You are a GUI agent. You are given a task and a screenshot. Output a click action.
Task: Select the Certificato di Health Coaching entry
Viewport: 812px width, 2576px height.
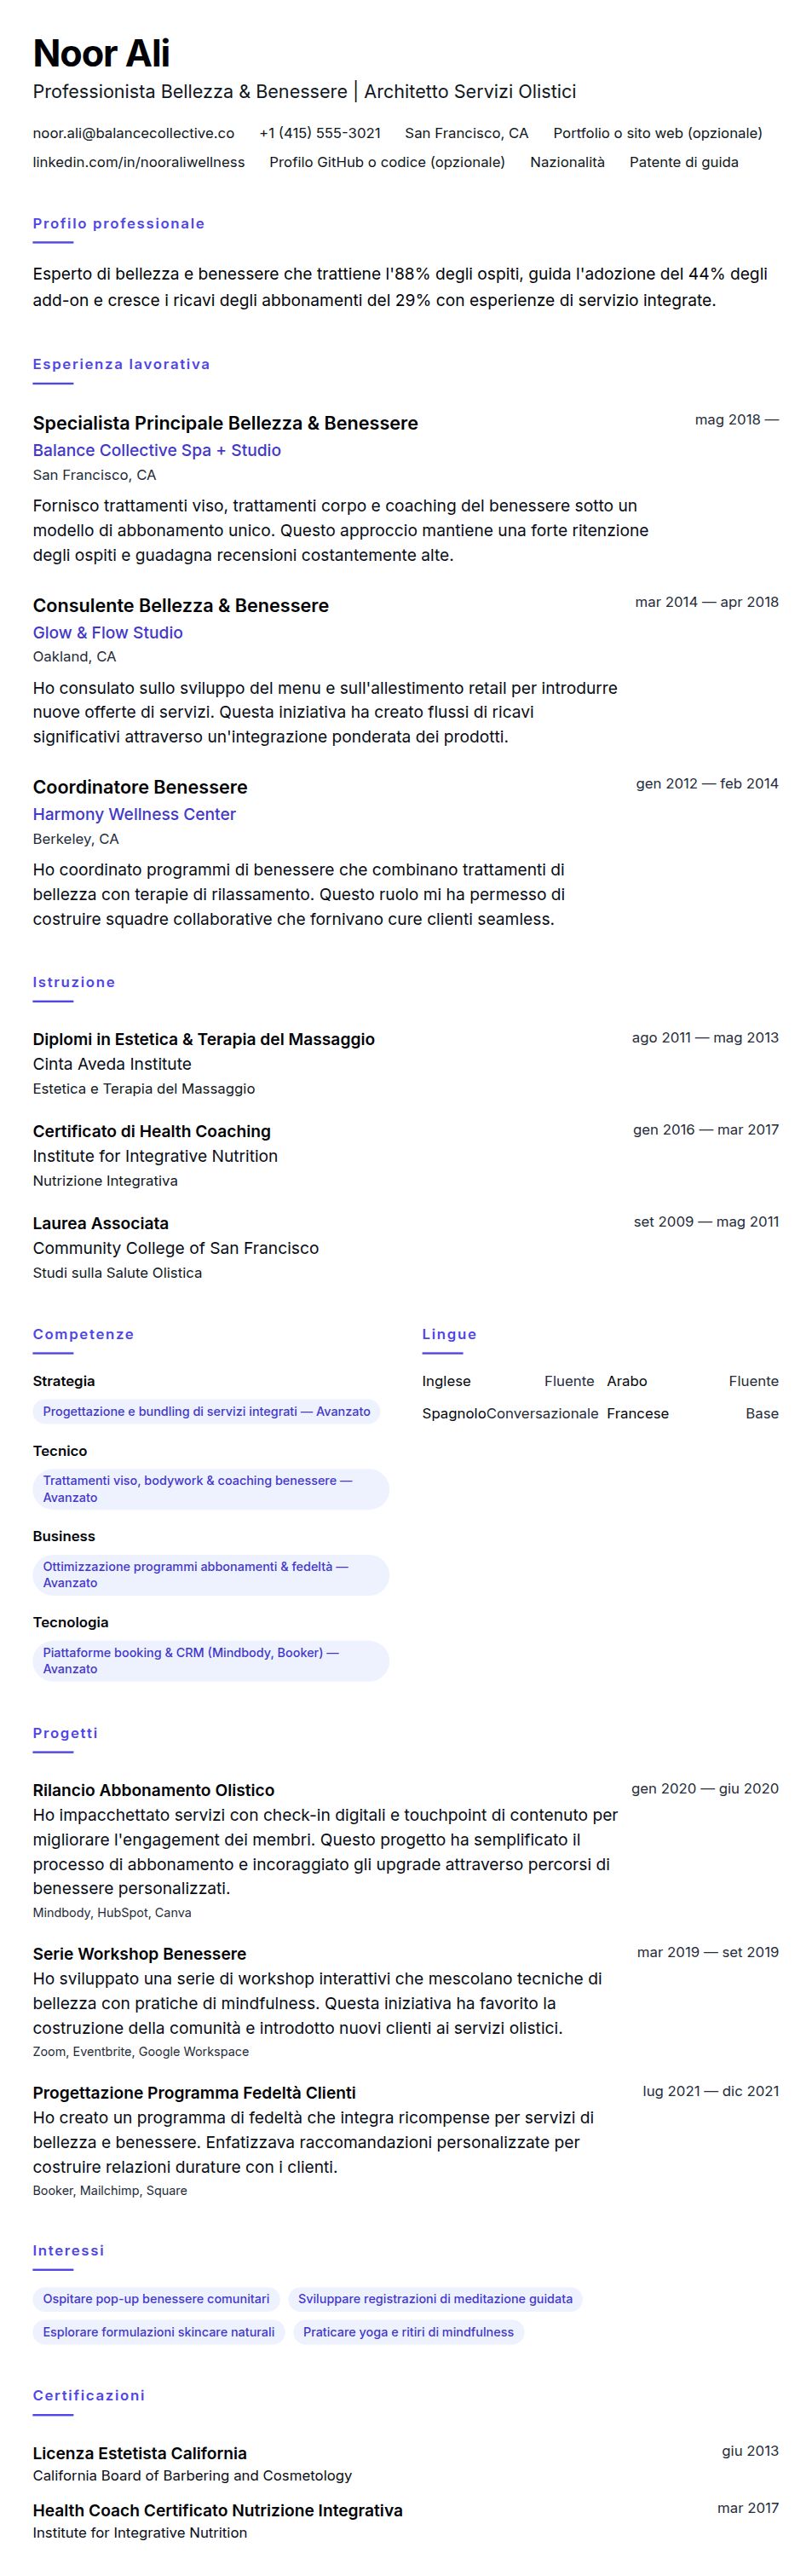tap(152, 1131)
